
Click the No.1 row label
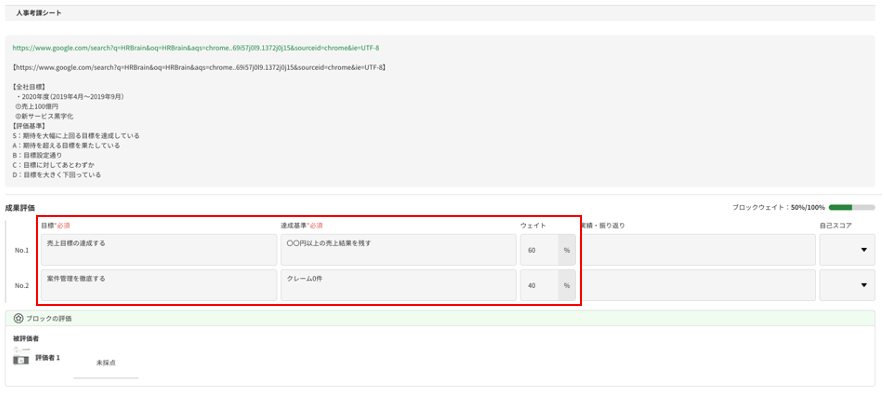tap(22, 250)
